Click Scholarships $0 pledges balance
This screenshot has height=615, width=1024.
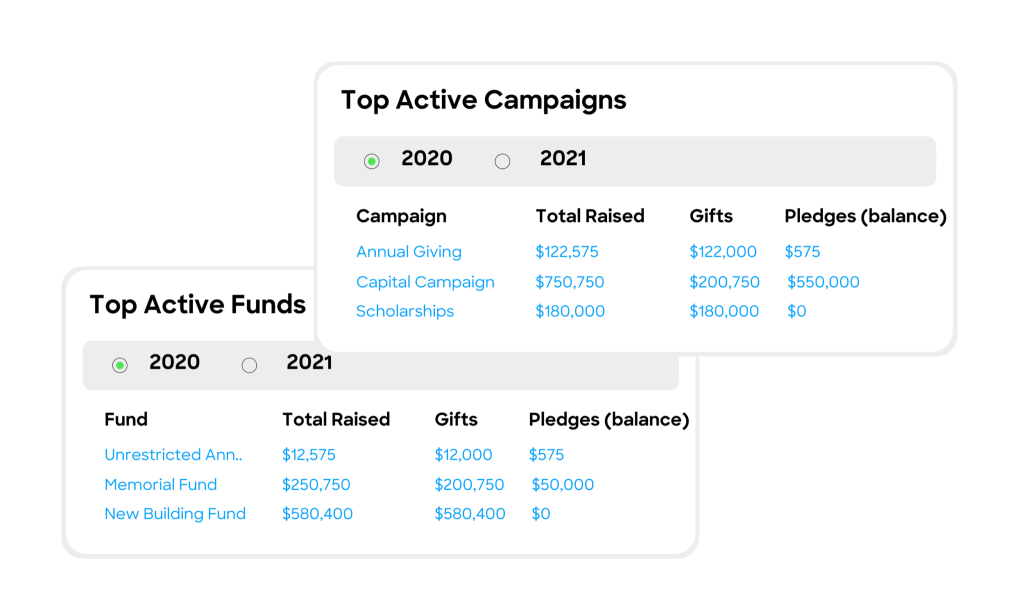797,311
